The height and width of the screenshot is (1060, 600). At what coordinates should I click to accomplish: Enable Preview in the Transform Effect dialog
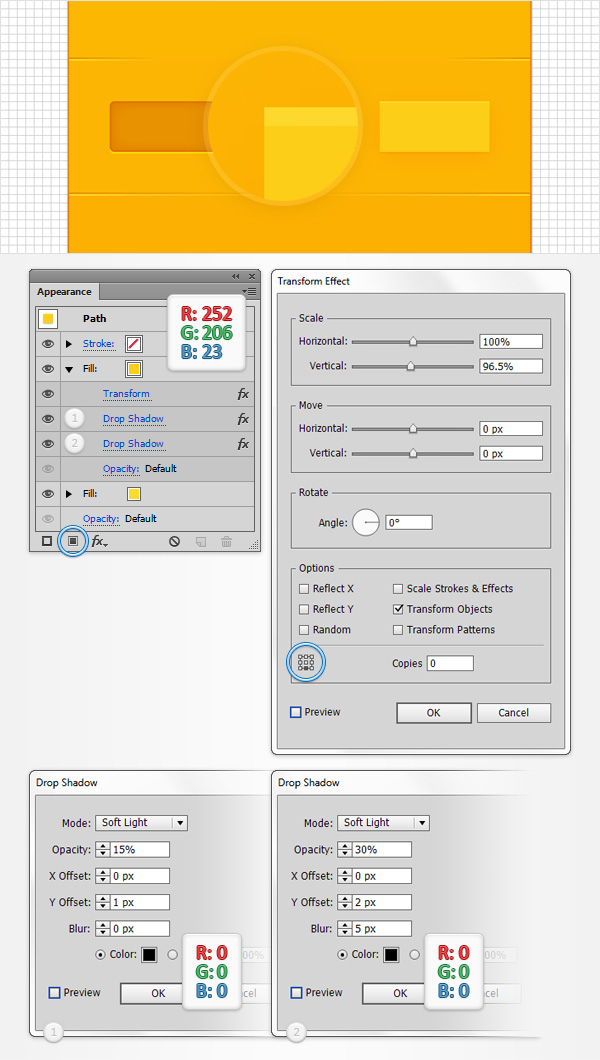(x=295, y=712)
